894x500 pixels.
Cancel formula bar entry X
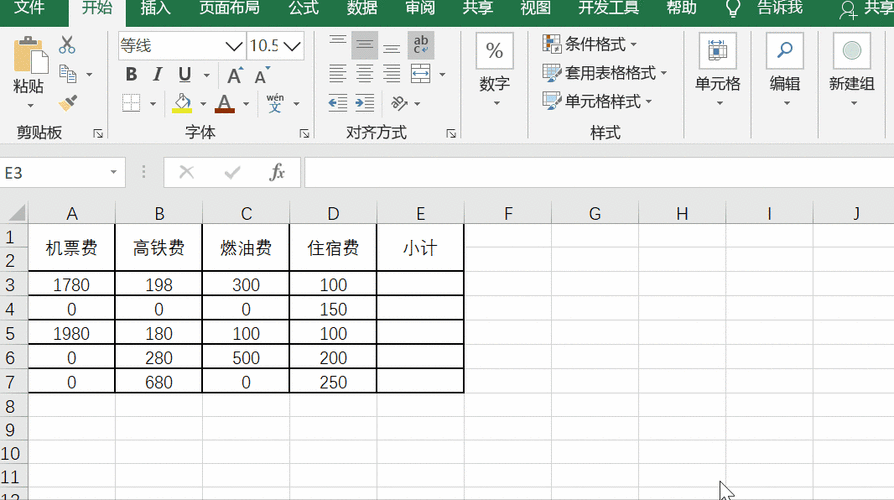(x=186, y=172)
